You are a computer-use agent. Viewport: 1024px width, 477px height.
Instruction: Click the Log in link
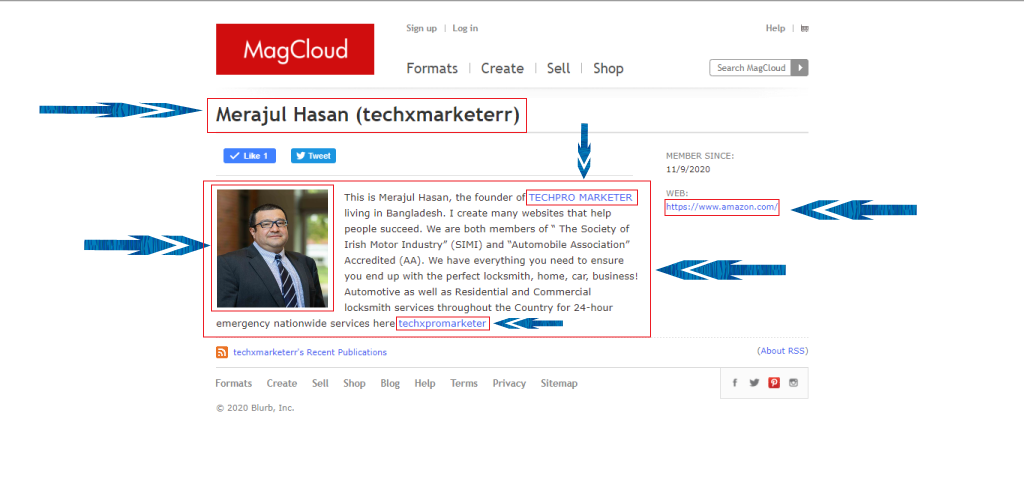pos(465,28)
